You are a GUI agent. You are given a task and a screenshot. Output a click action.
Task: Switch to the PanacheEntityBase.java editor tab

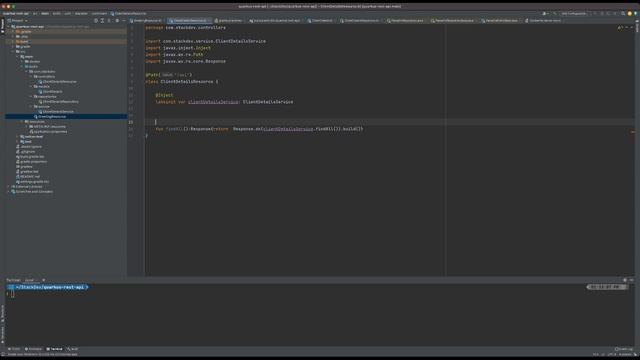tap(501, 20)
